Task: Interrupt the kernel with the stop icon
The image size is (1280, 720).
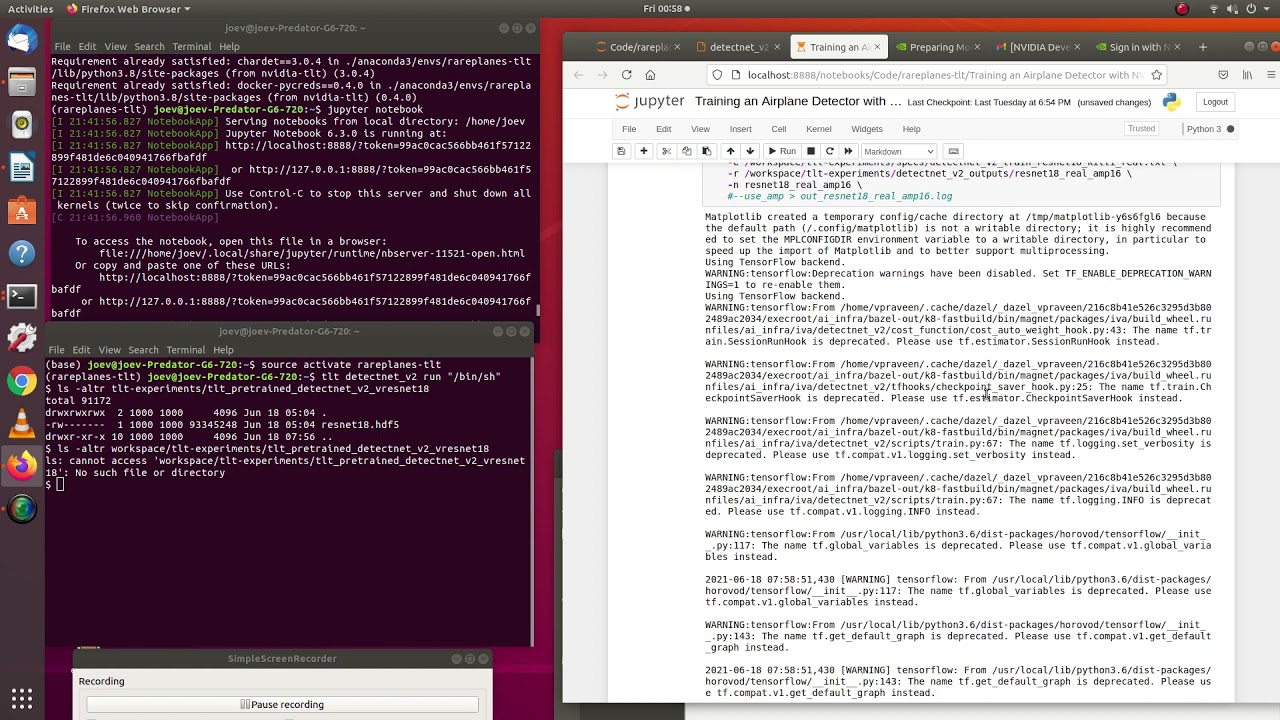Action: coord(811,151)
